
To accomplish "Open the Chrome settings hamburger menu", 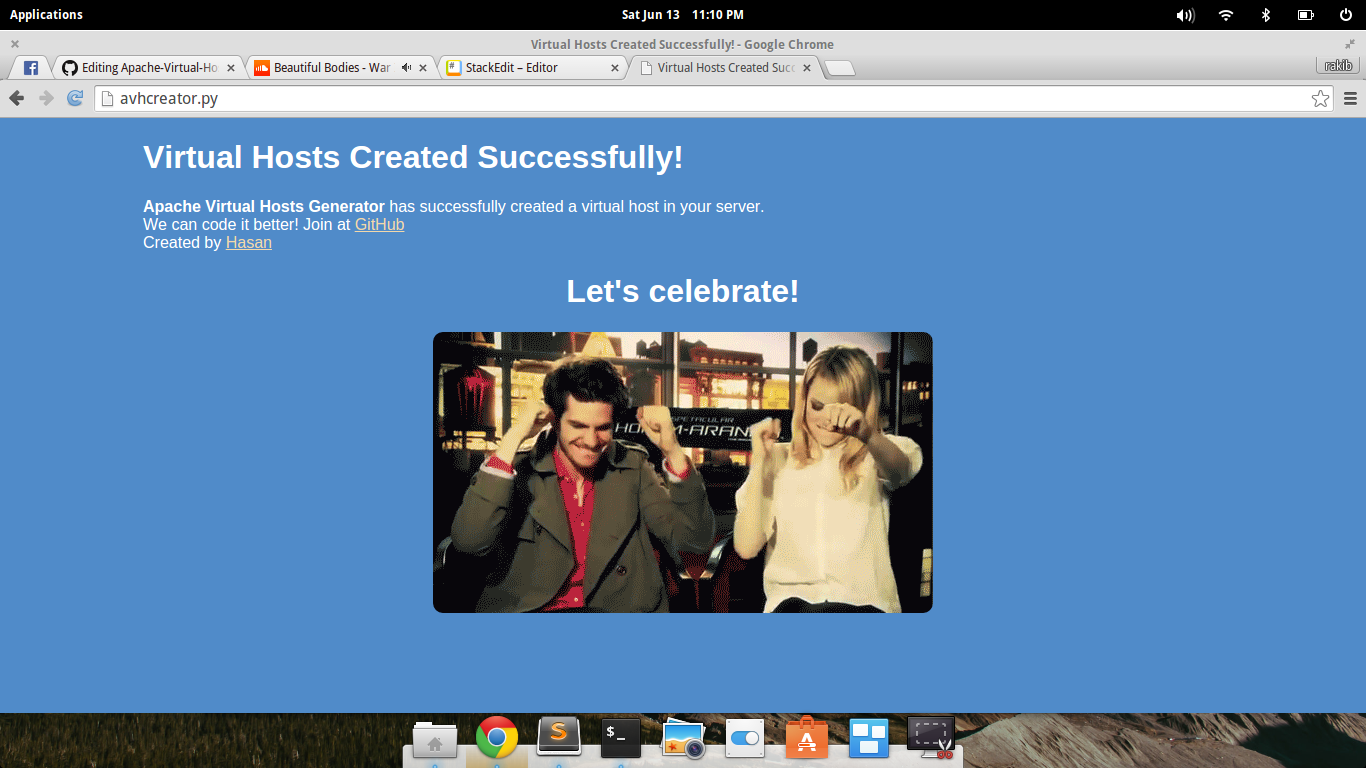I will [x=1349, y=98].
